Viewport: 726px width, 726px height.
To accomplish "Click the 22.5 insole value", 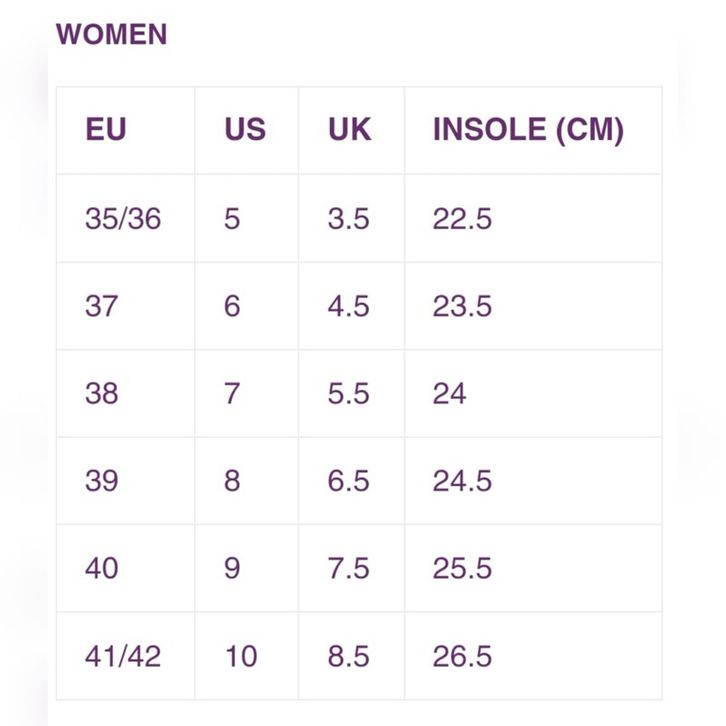I will 462,218.
